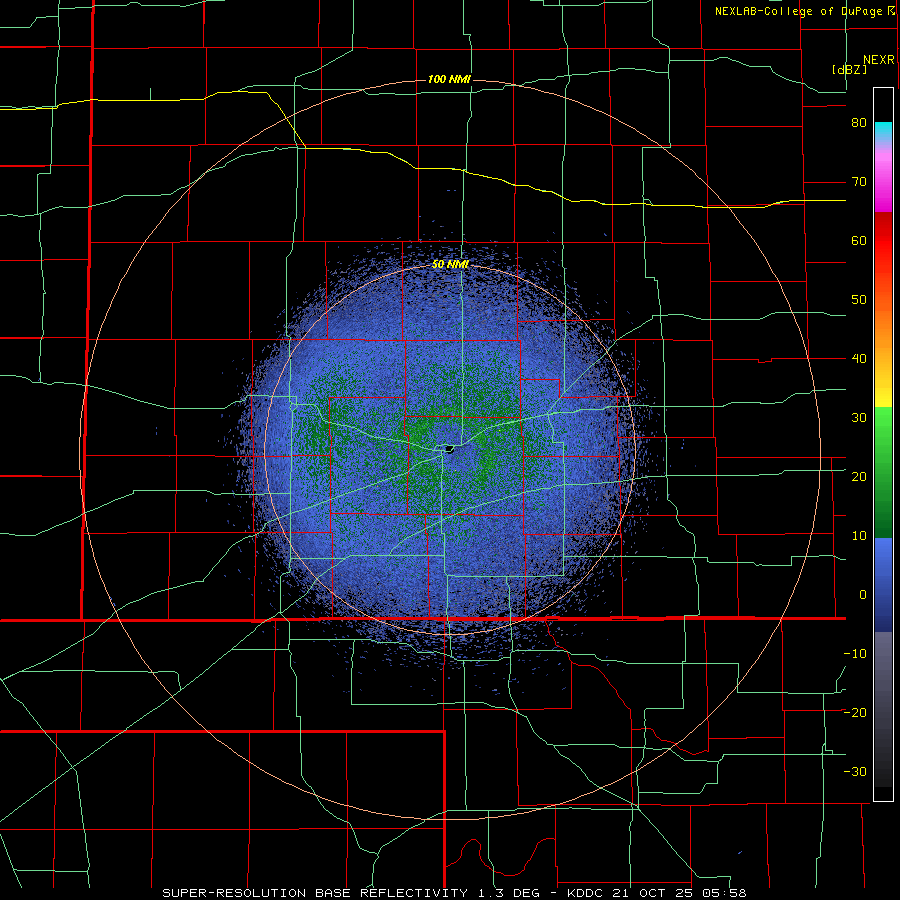Click the -30 value on the dBZ scale
900x900 pixels.
click(x=855, y=771)
